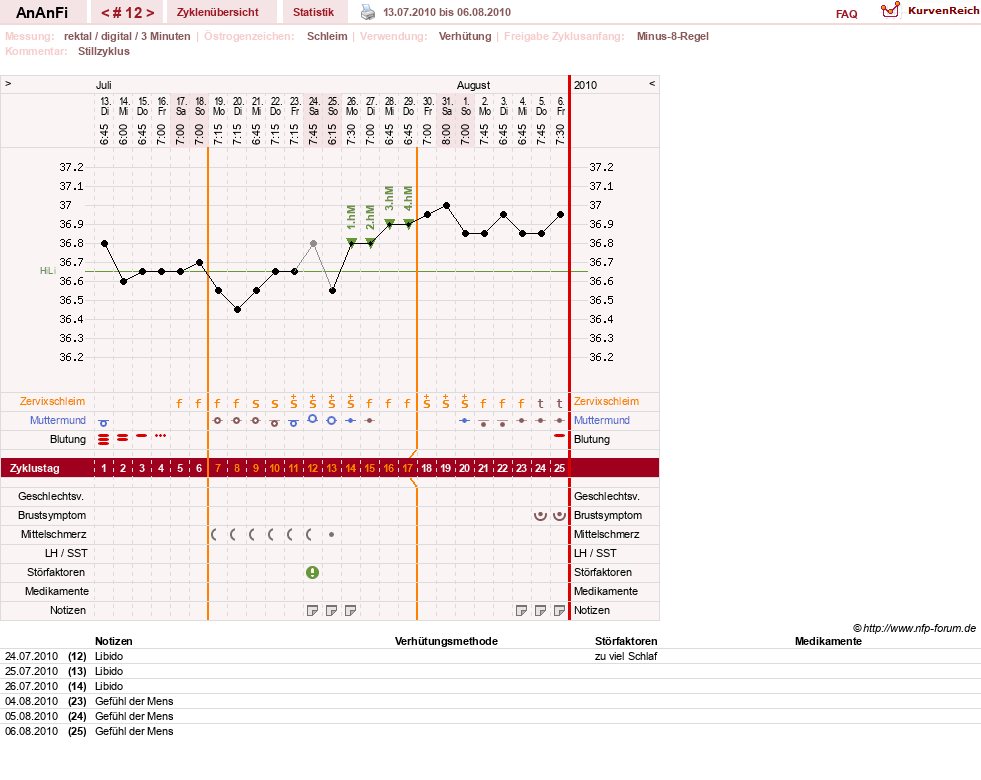Screen dimensions: 981x780
Task: Click the Brustsymptom icon on cycle day 25
Action: click(559, 515)
